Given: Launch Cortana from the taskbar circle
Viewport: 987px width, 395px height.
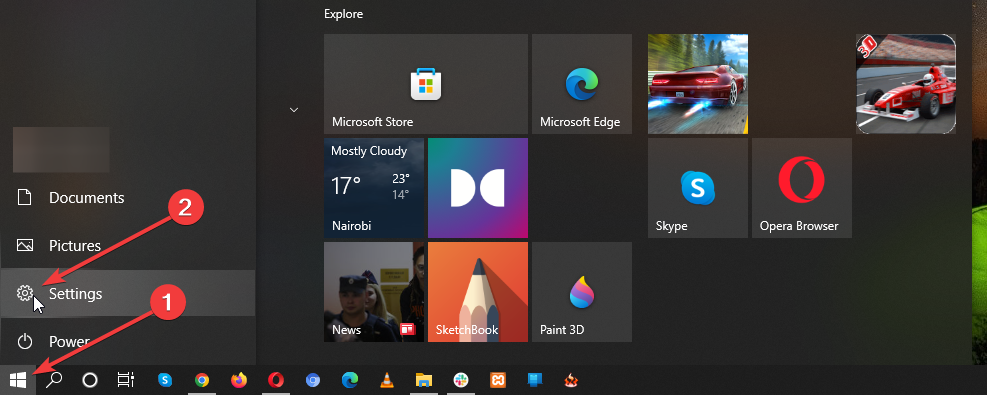Looking at the screenshot, I should [90, 379].
